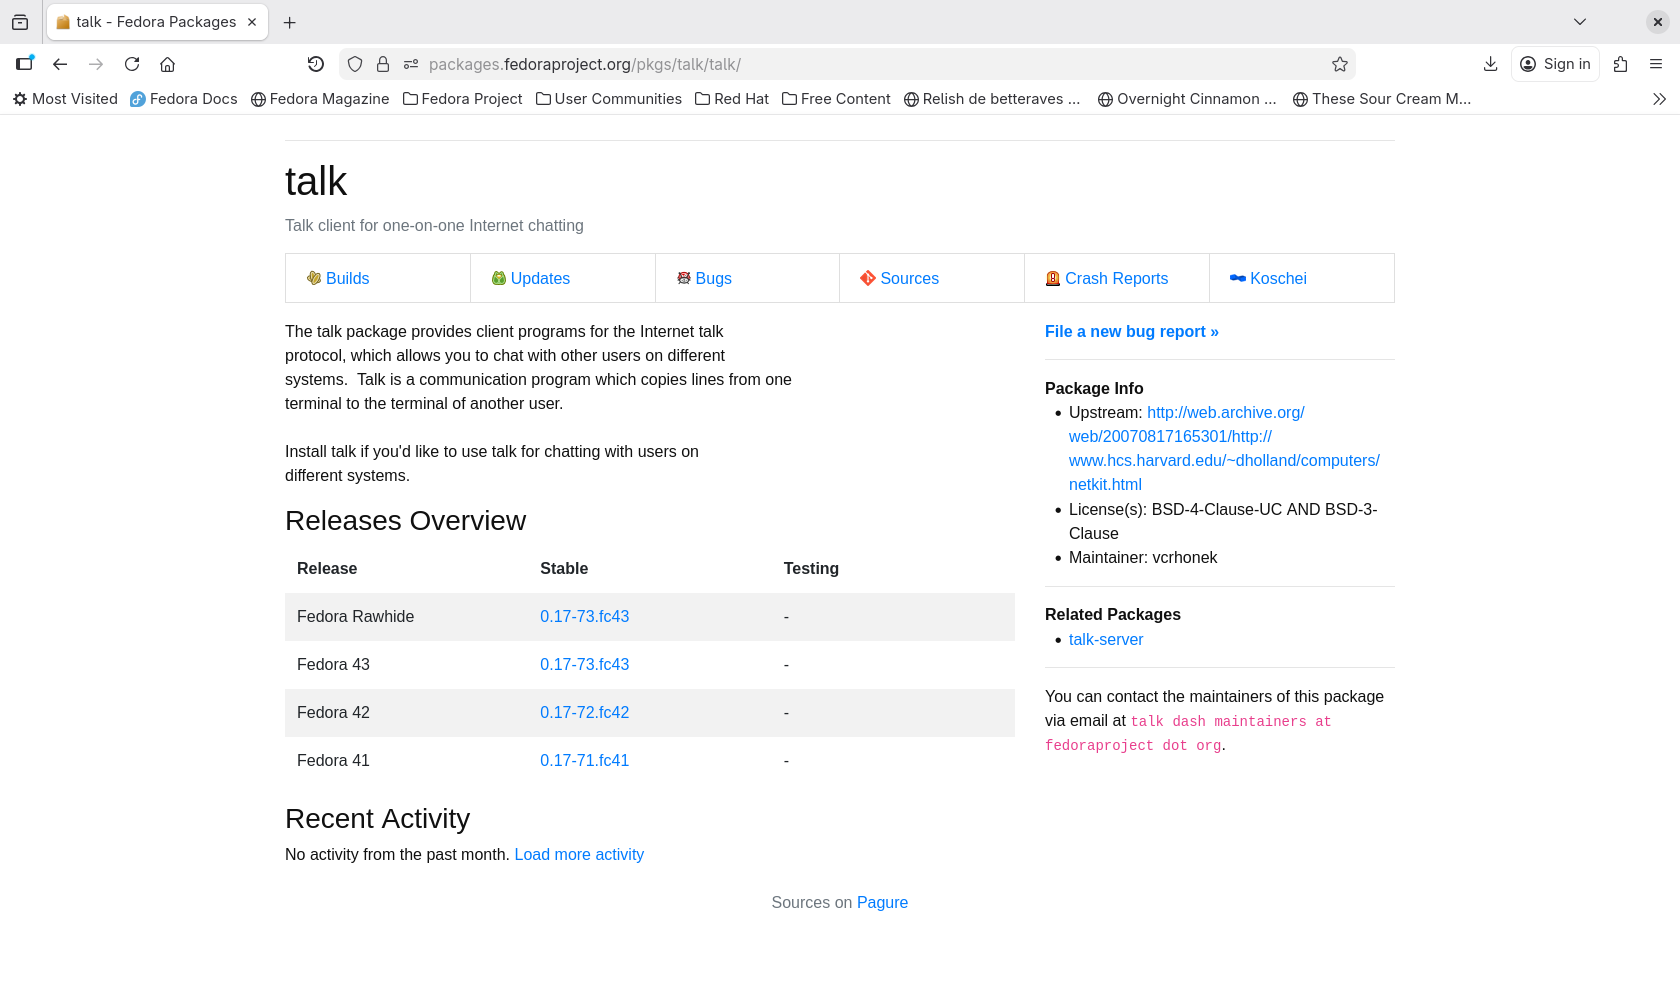The height and width of the screenshot is (982, 1680).
Task: Bookmark this page with the star icon
Action: [x=1340, y=64]
